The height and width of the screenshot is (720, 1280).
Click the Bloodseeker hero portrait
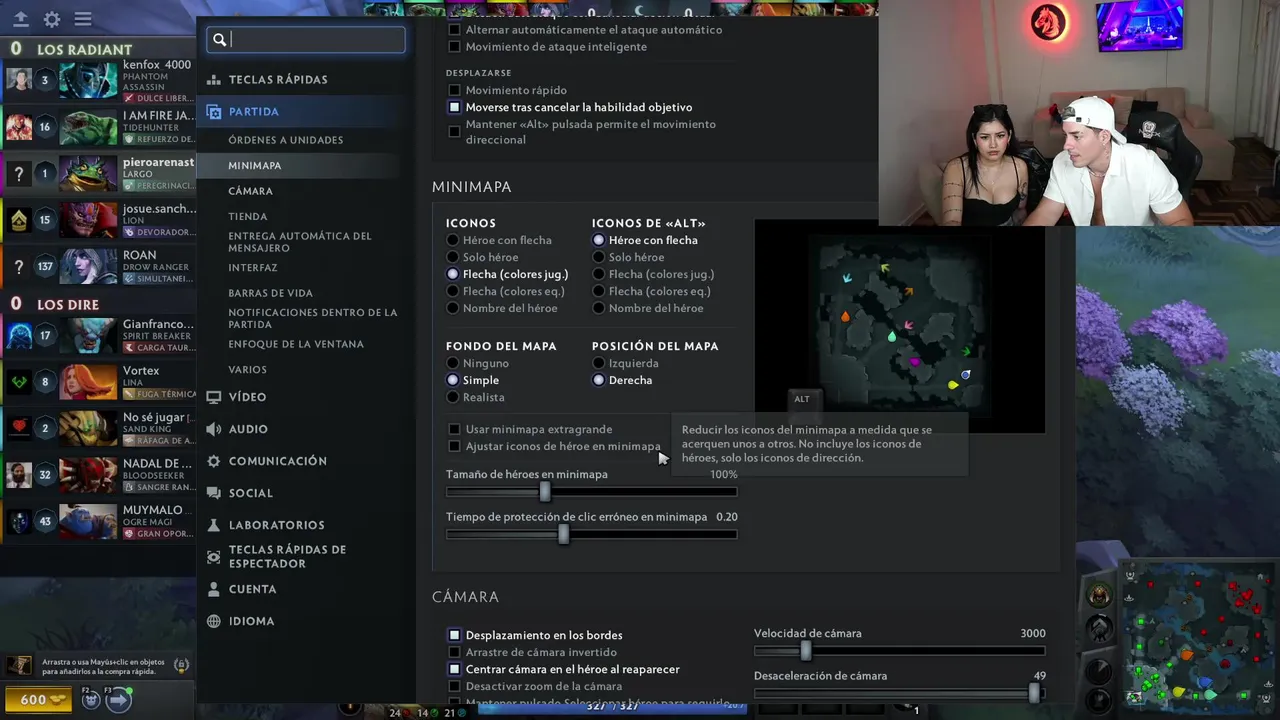[88, 475]
